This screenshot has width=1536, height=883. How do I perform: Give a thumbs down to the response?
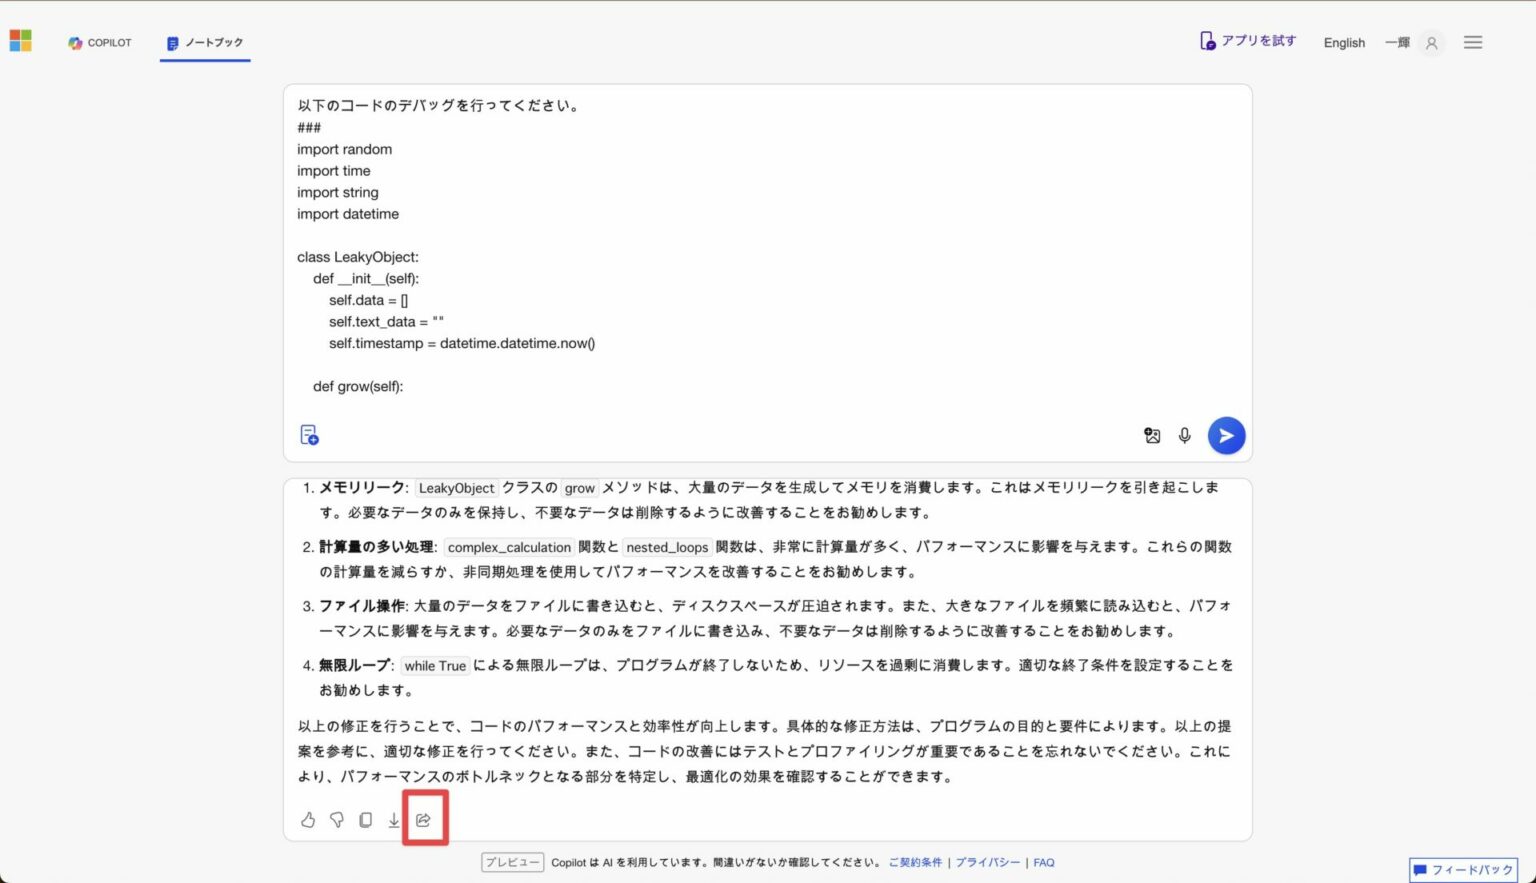click(336, 819)
